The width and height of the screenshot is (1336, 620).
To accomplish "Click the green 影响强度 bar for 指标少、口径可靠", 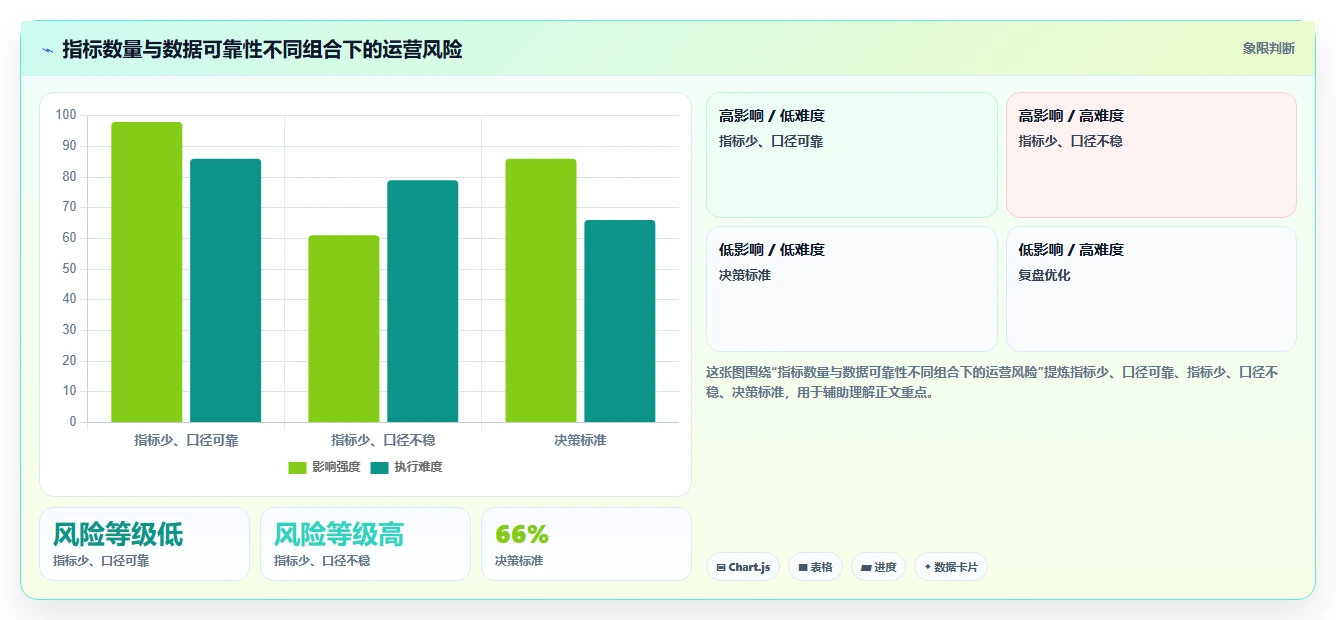I will 147,272.
